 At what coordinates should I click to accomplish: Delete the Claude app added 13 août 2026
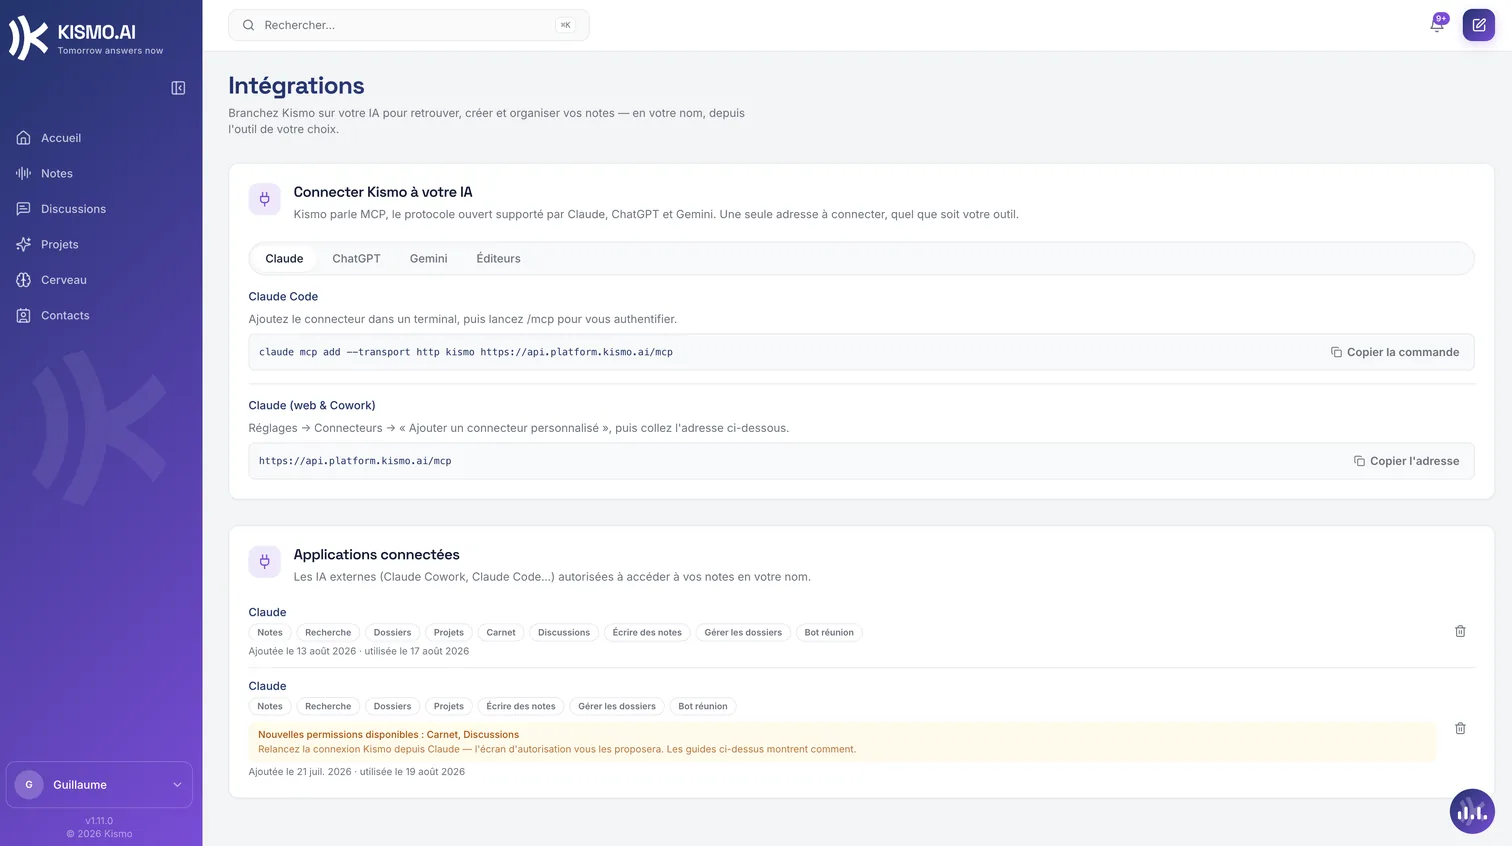1460,631
